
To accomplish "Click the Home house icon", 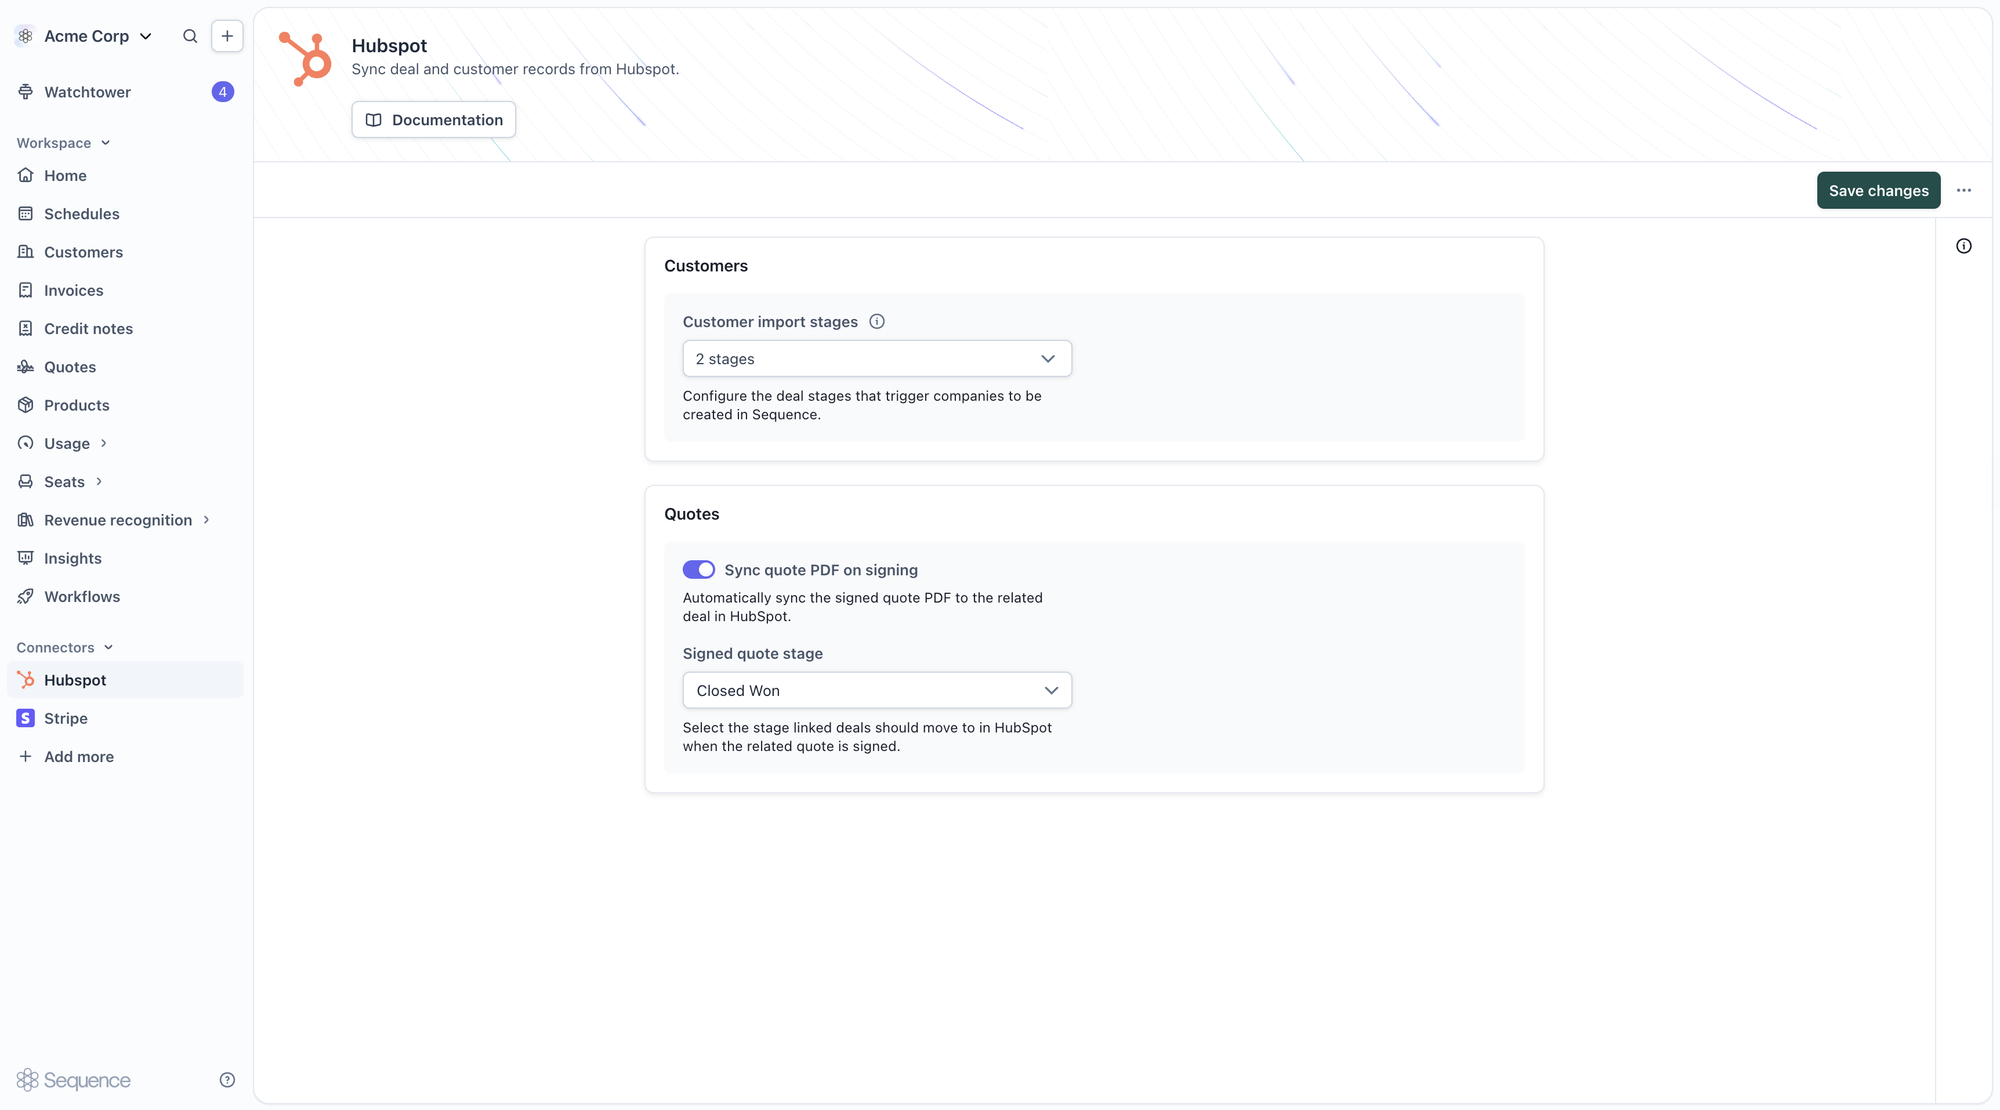I will pyautogui.click(x=26, y=176).
